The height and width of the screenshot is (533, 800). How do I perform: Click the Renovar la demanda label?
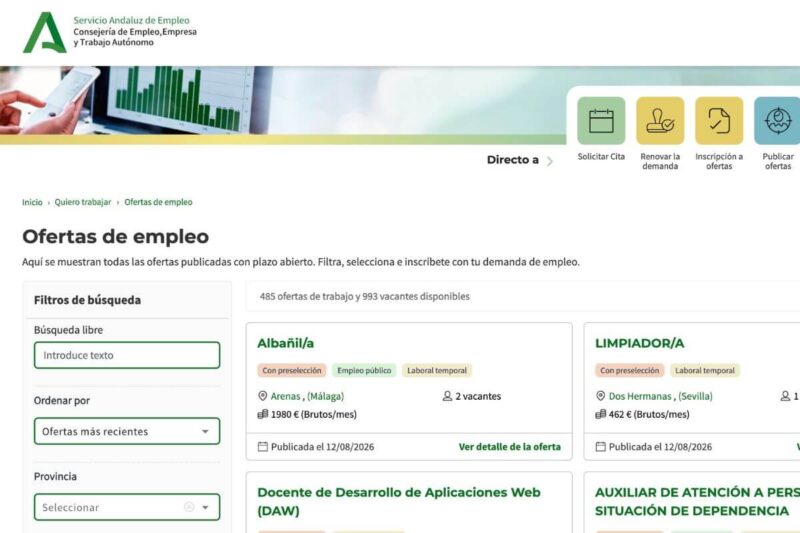(660, 161)
